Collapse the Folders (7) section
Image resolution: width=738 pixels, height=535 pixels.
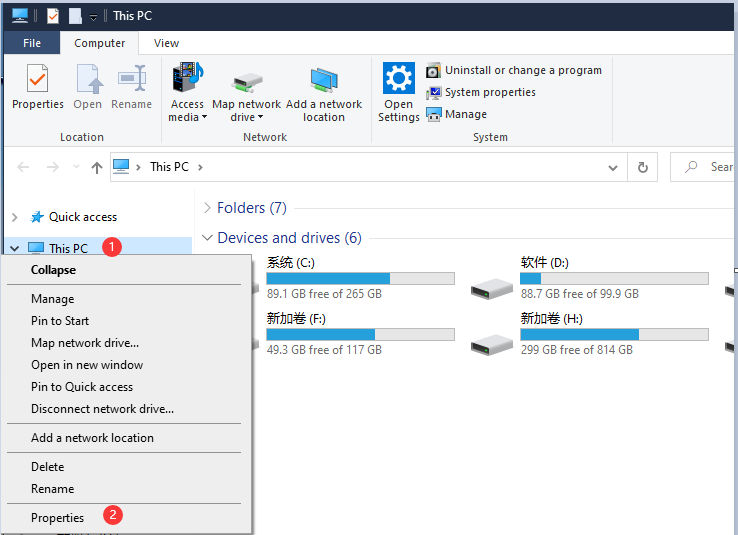[207, 208]
